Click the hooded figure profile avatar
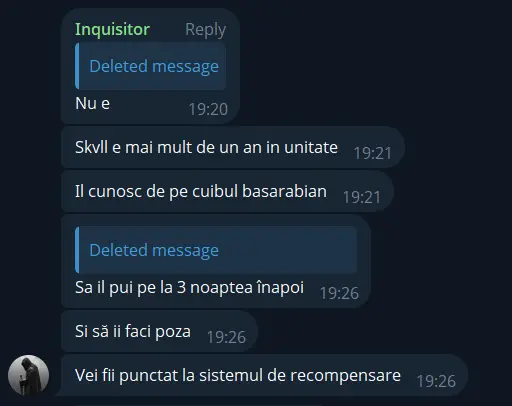512x406 pixels. tap(29, 375)
